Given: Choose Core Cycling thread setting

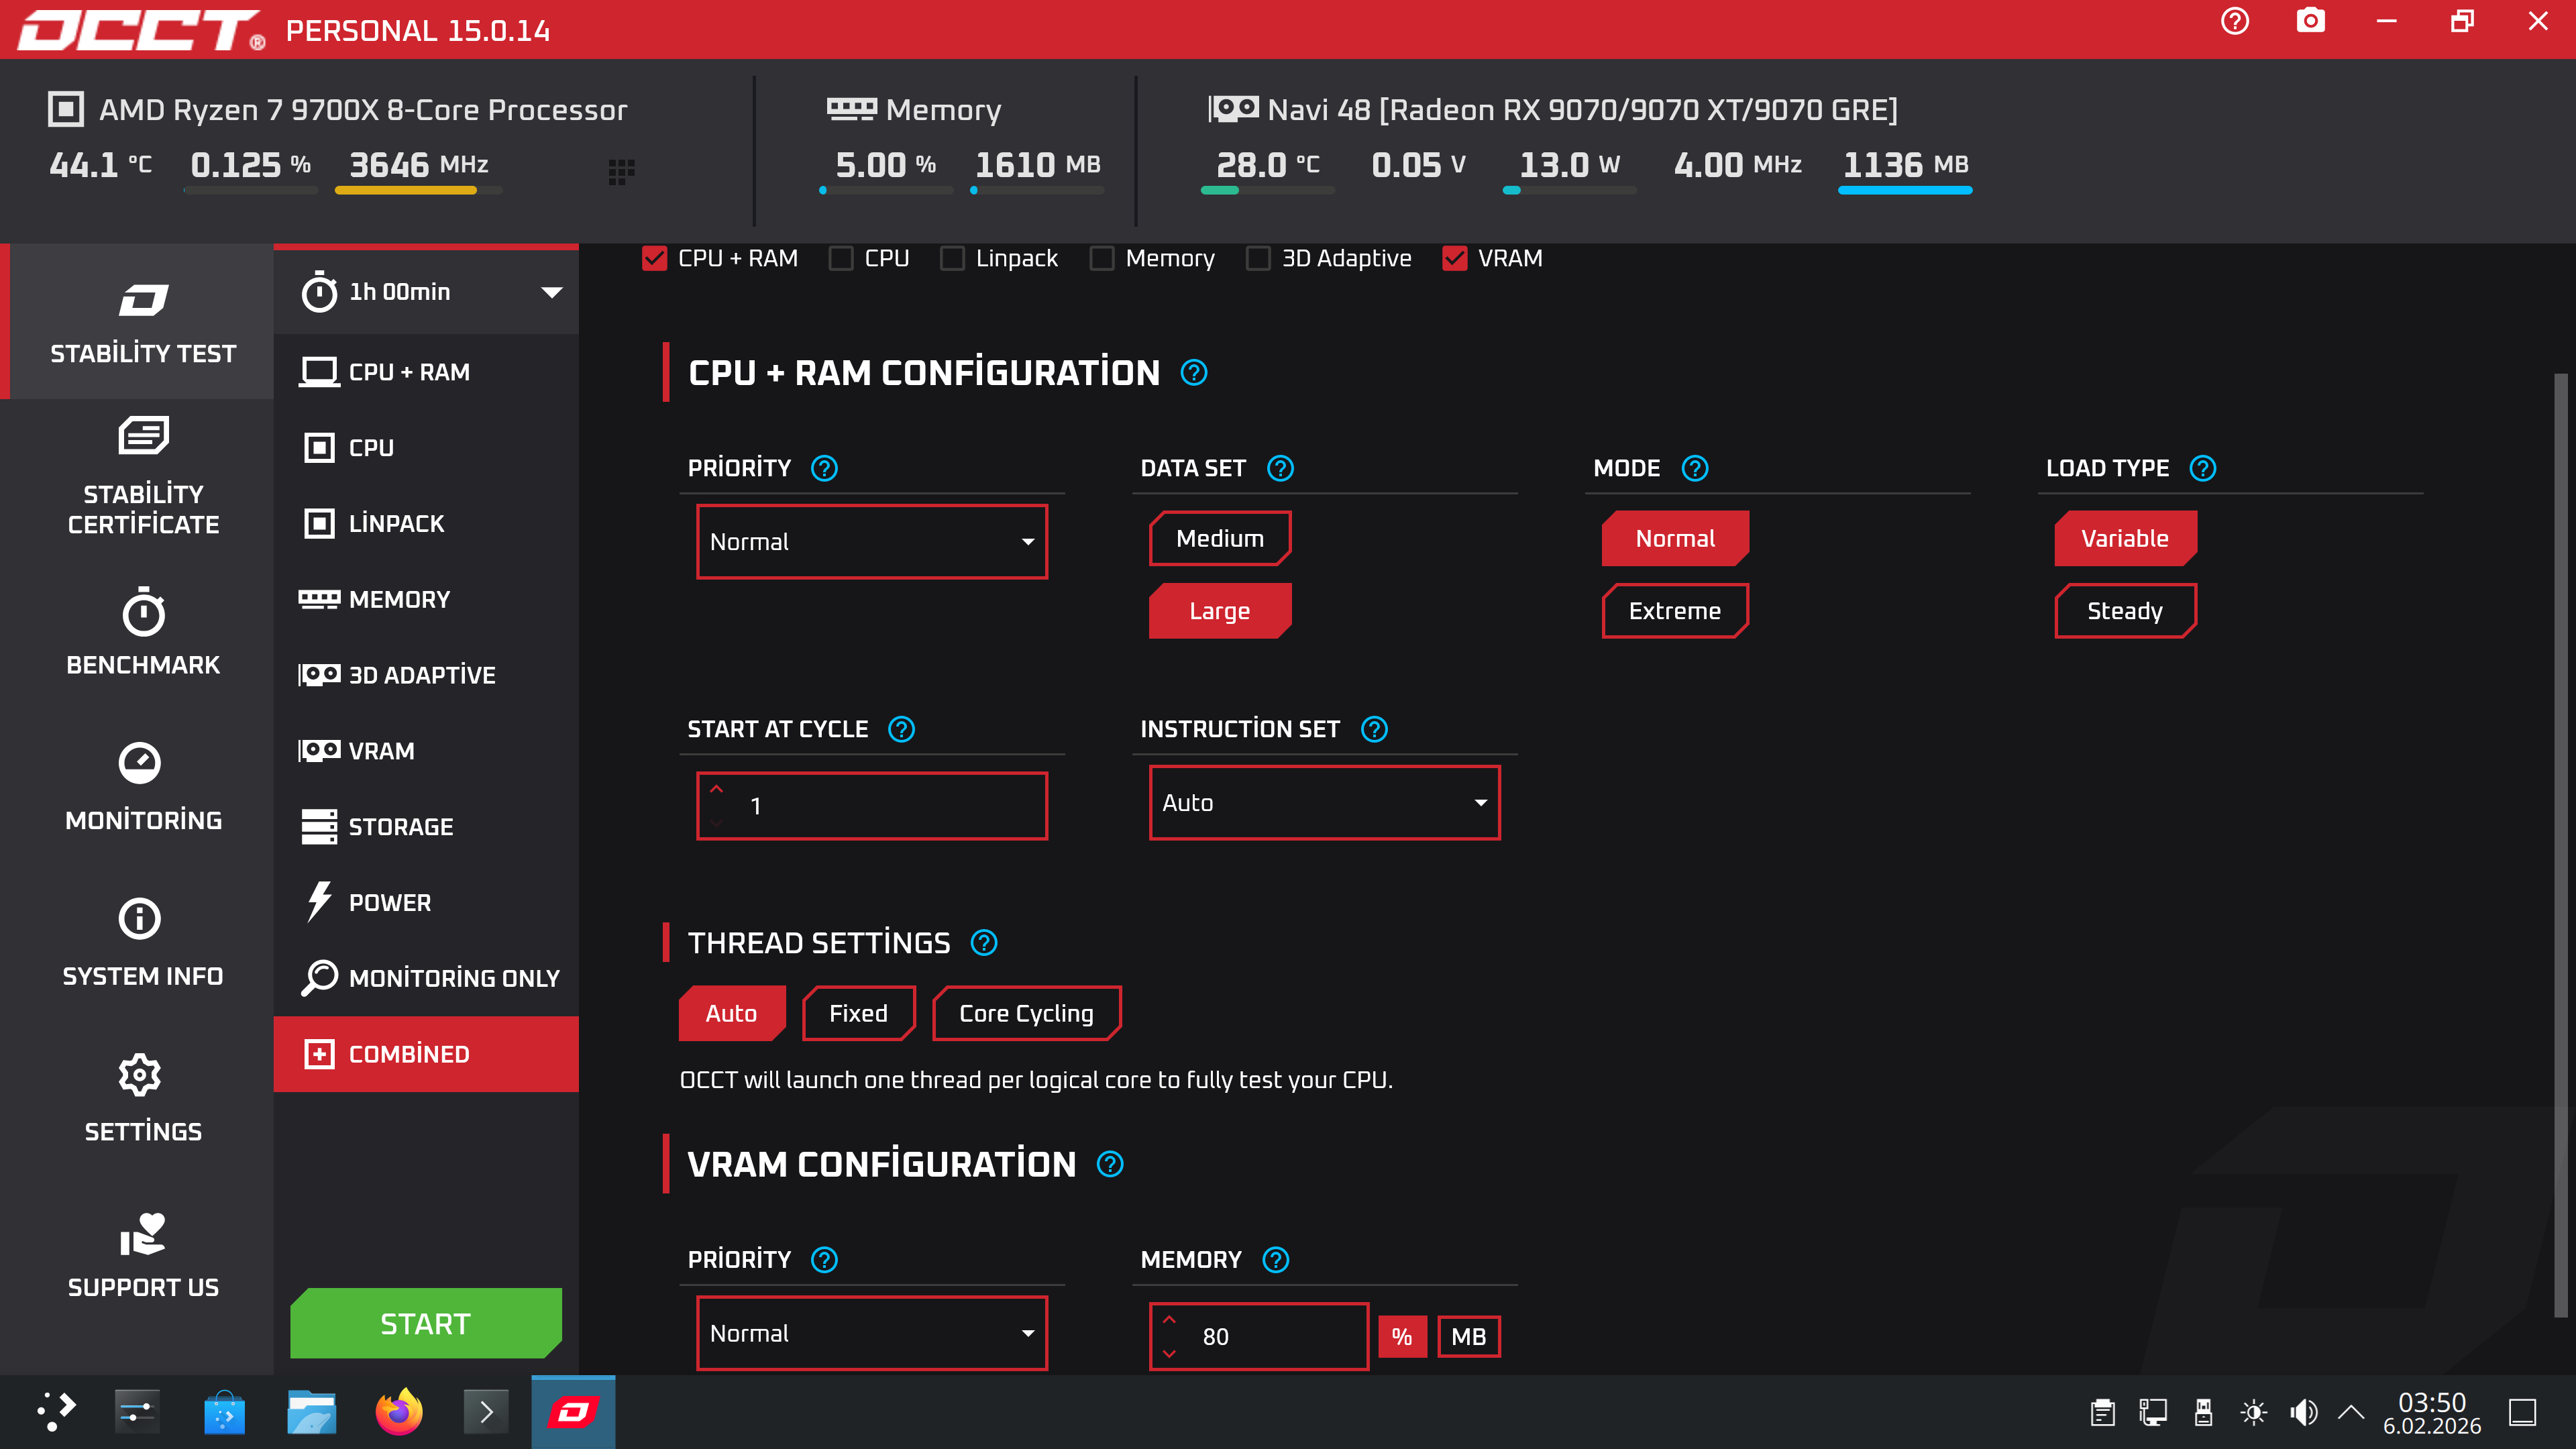Looking at the screenshot, I should tap(1026, 1013).
